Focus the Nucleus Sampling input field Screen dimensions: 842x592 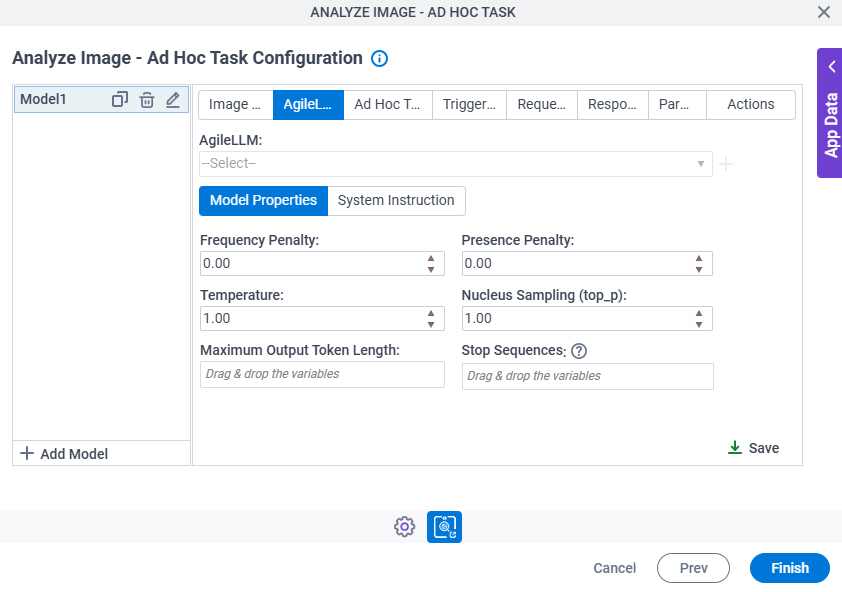(x=587, y=319)
